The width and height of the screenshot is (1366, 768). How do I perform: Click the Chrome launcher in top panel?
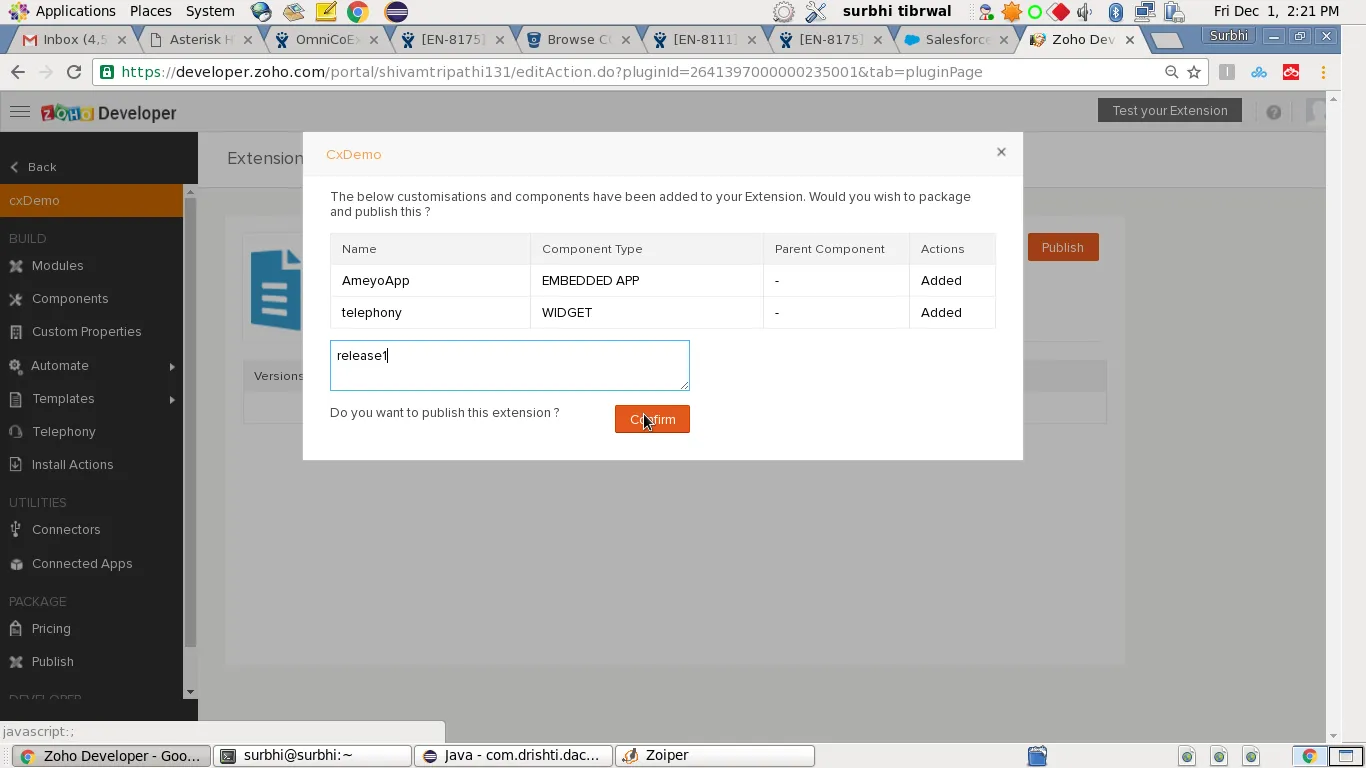[x=357, y=12]
